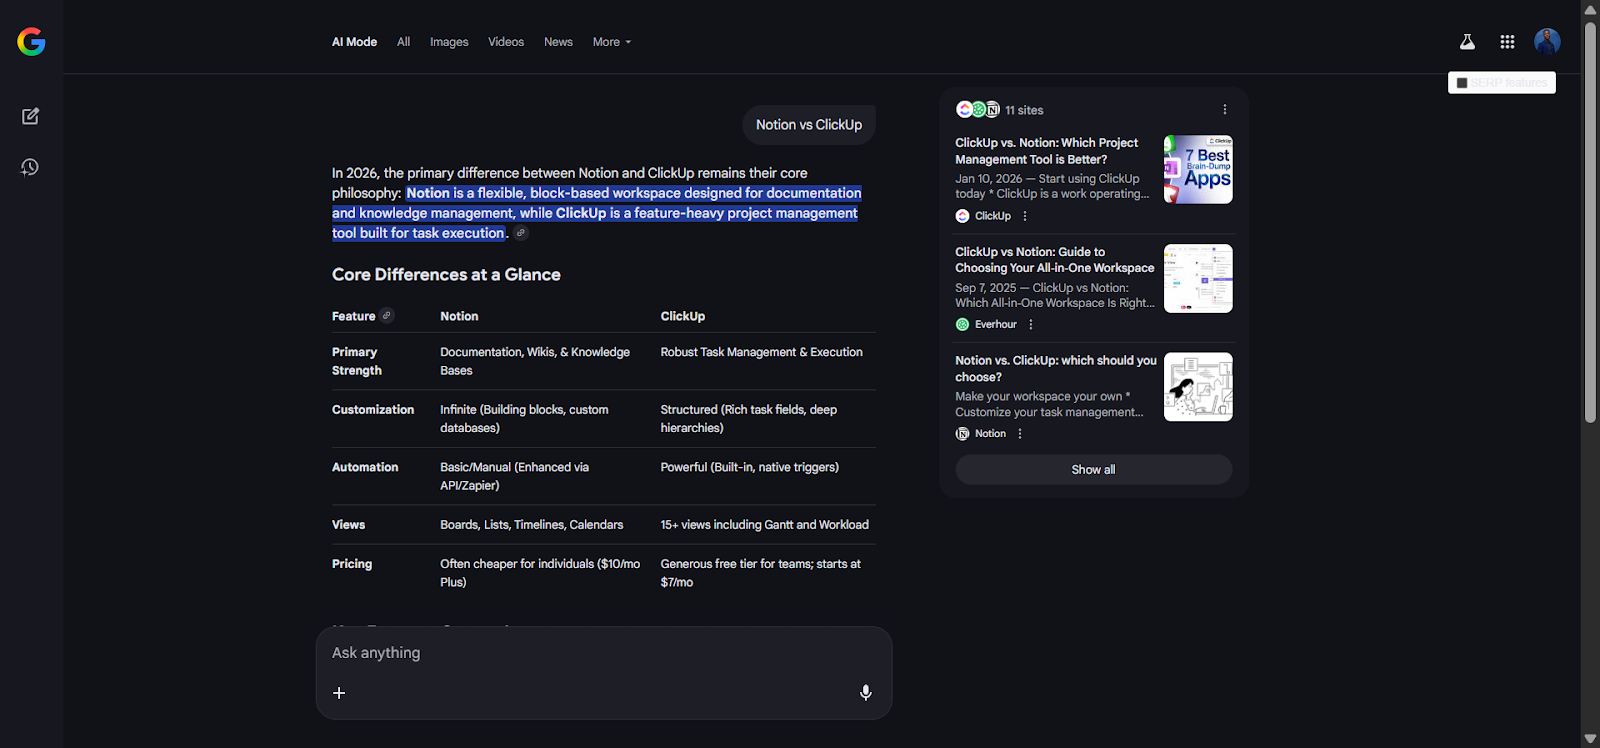Click 'Often cheaper for individuals' cell
This screenshot has width=1600, height=748.
click(x=540, y=573)
